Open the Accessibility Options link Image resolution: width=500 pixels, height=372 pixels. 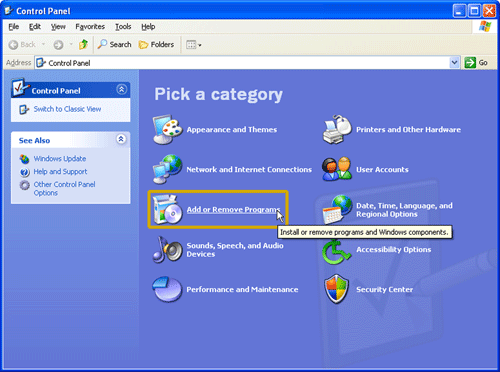pos(393,250)
